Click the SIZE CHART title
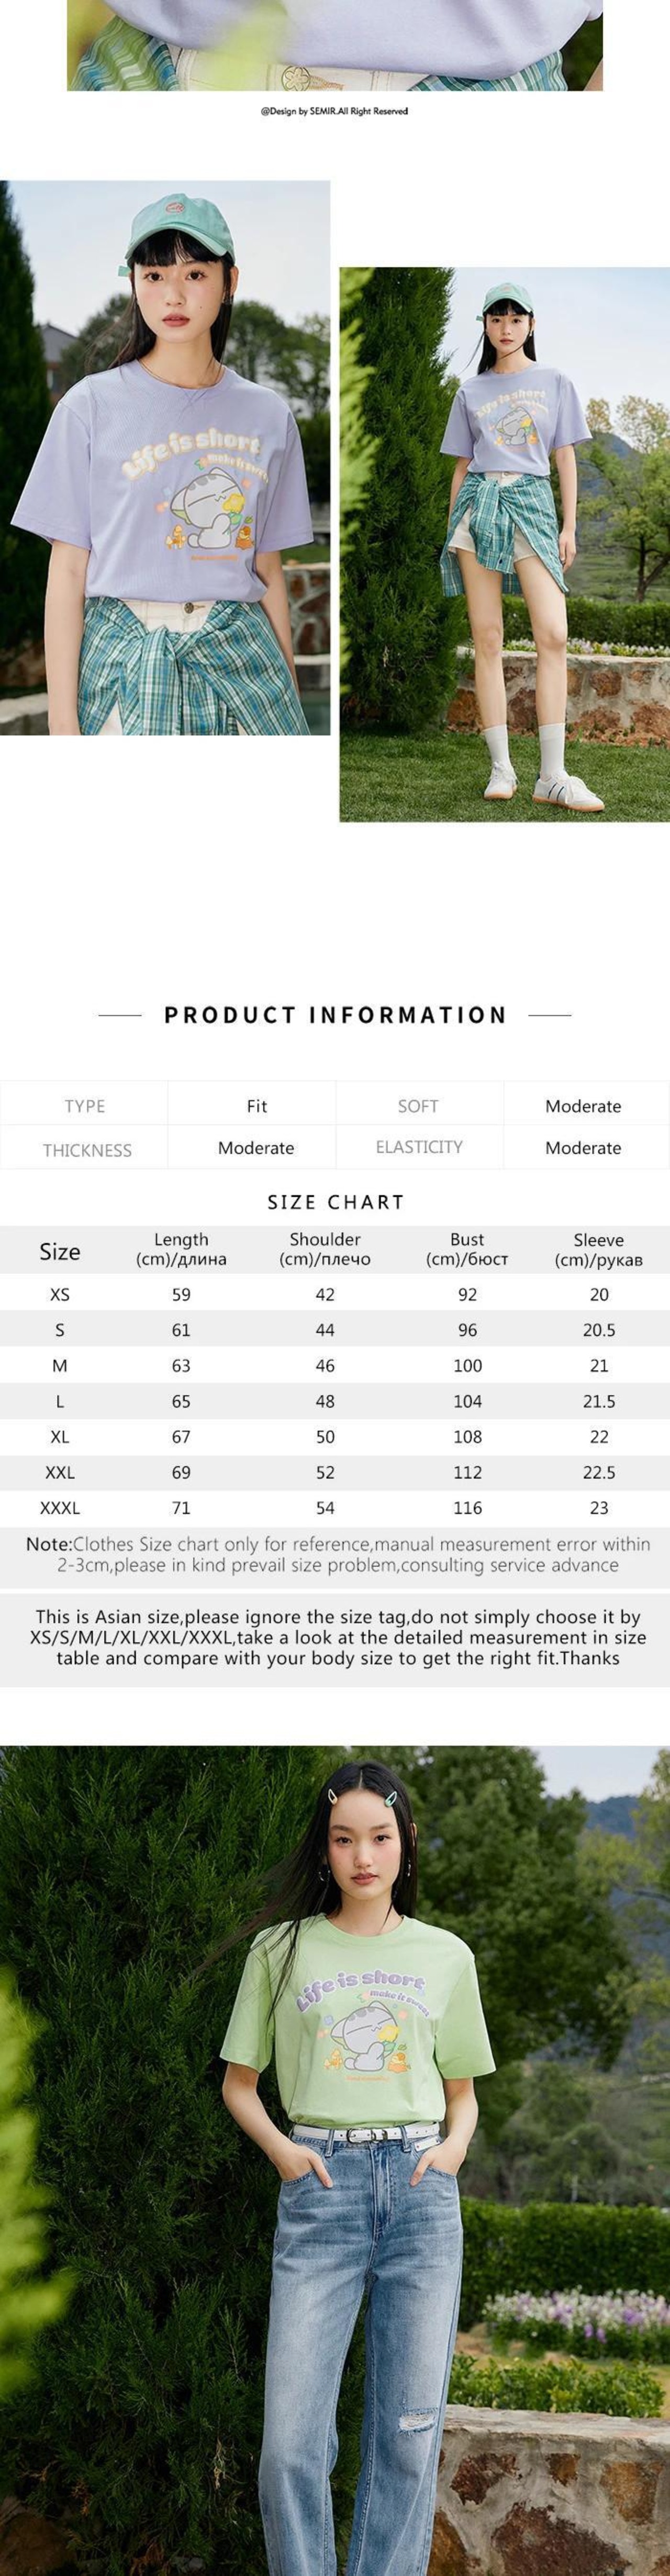 click(x=335, y=1202)
